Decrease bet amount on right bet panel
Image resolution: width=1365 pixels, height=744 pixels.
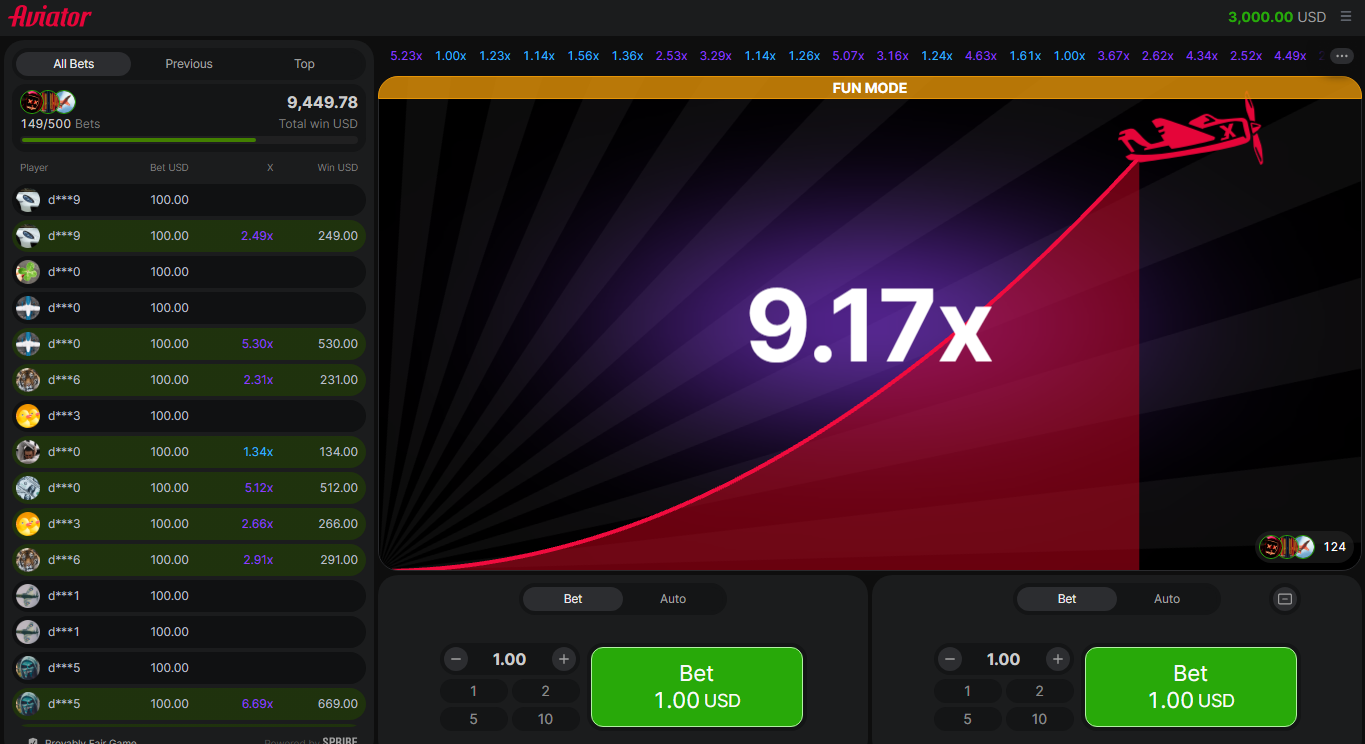[950, 659]
